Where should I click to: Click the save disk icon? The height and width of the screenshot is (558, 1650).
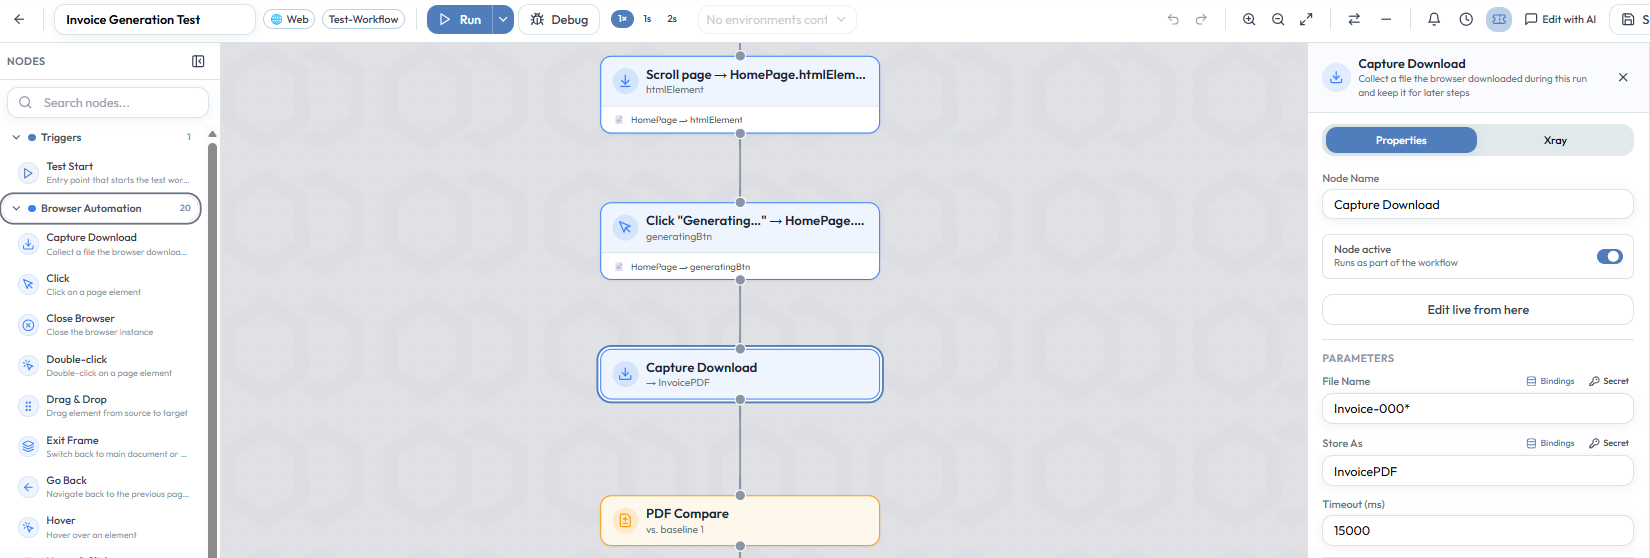pyautogui.click(x=1628, y=19)
